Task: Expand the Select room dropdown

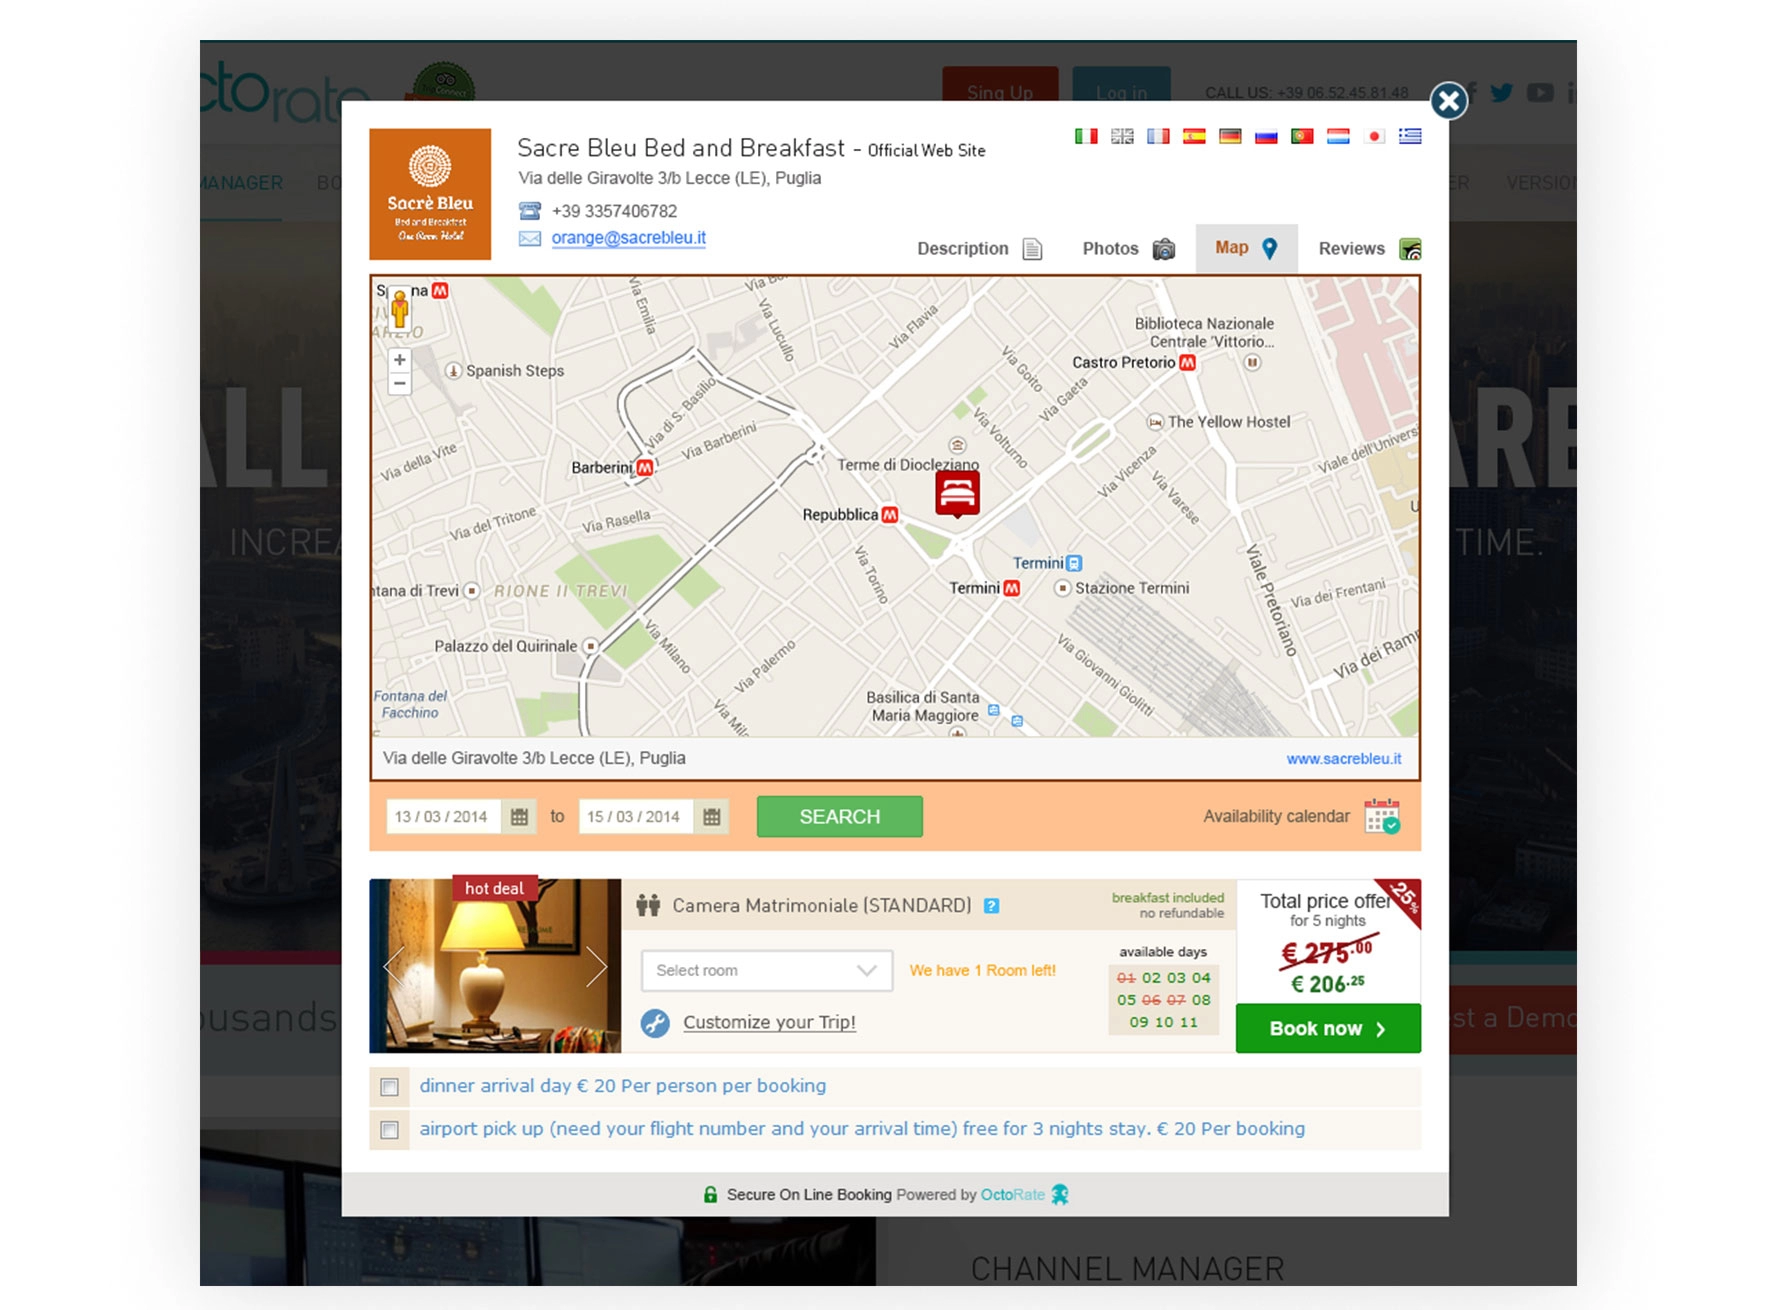Action: [766, 971]
